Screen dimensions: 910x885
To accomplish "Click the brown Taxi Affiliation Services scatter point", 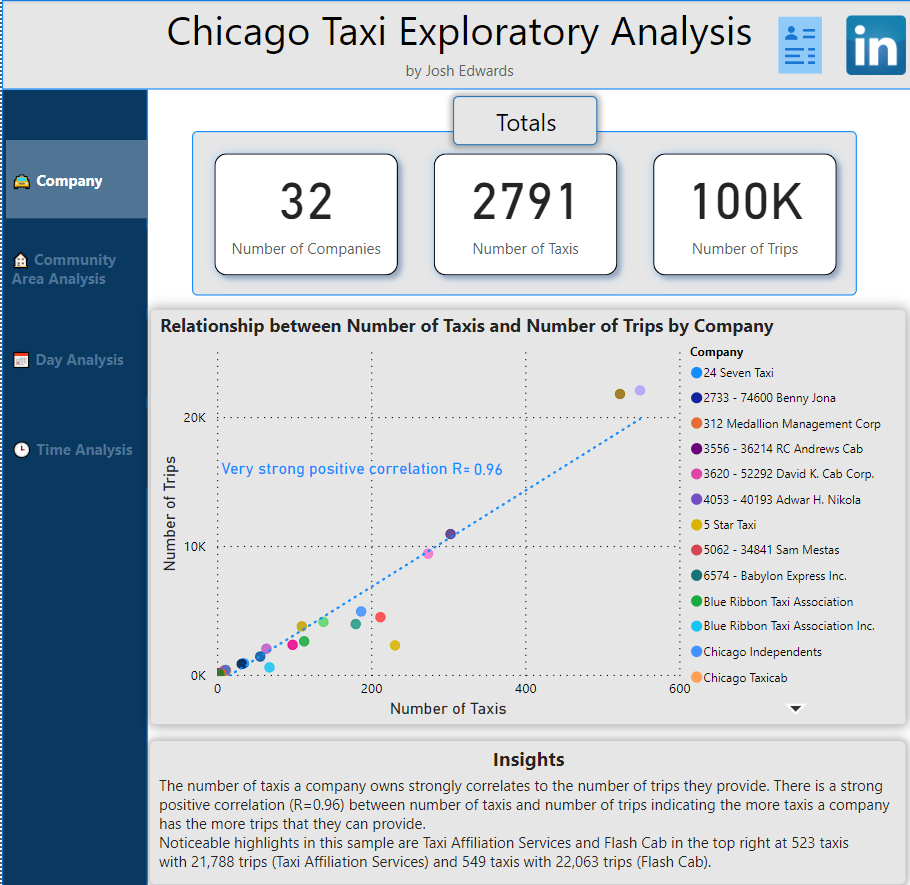I will point(620,394).
